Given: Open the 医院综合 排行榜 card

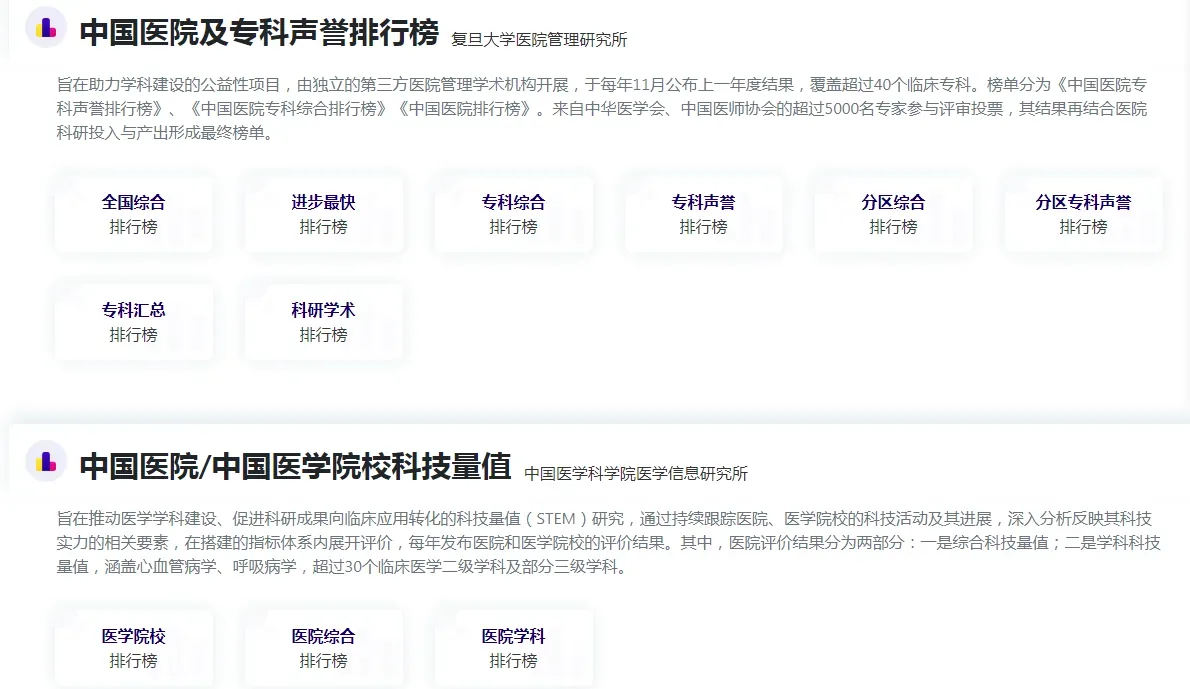Looking at the screenshot, I should [323, 648].
